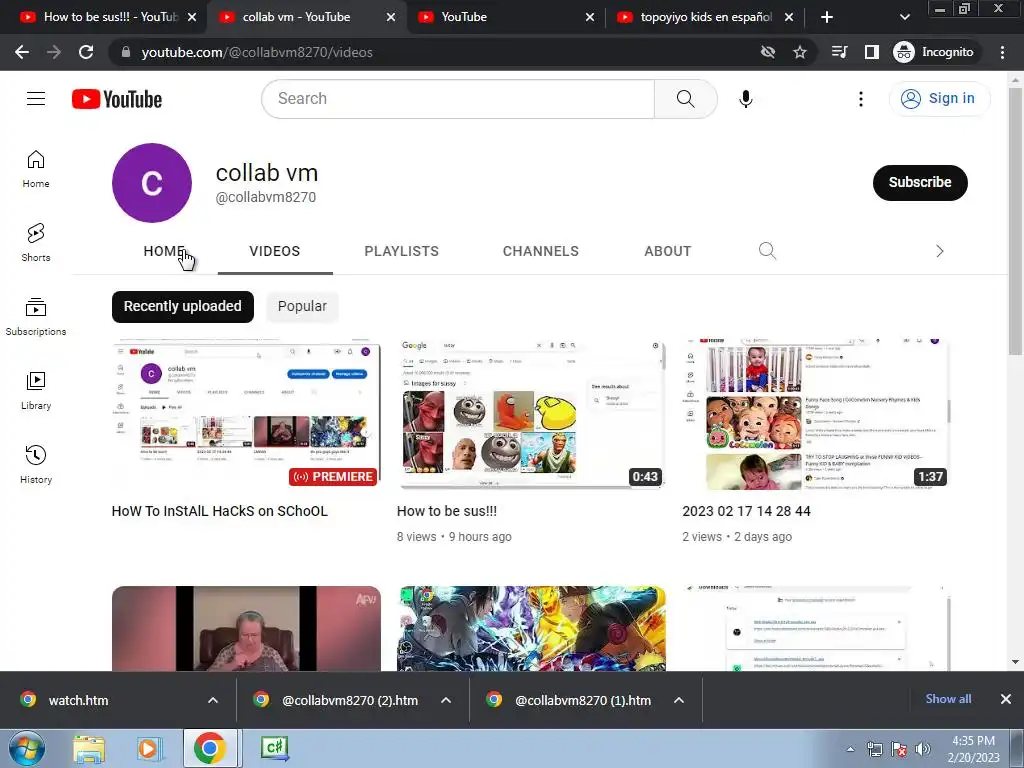The width and height of the screenshot is (1024, 768).
Task: Open the media control icon in toolbar
Action: pos(839,52)
